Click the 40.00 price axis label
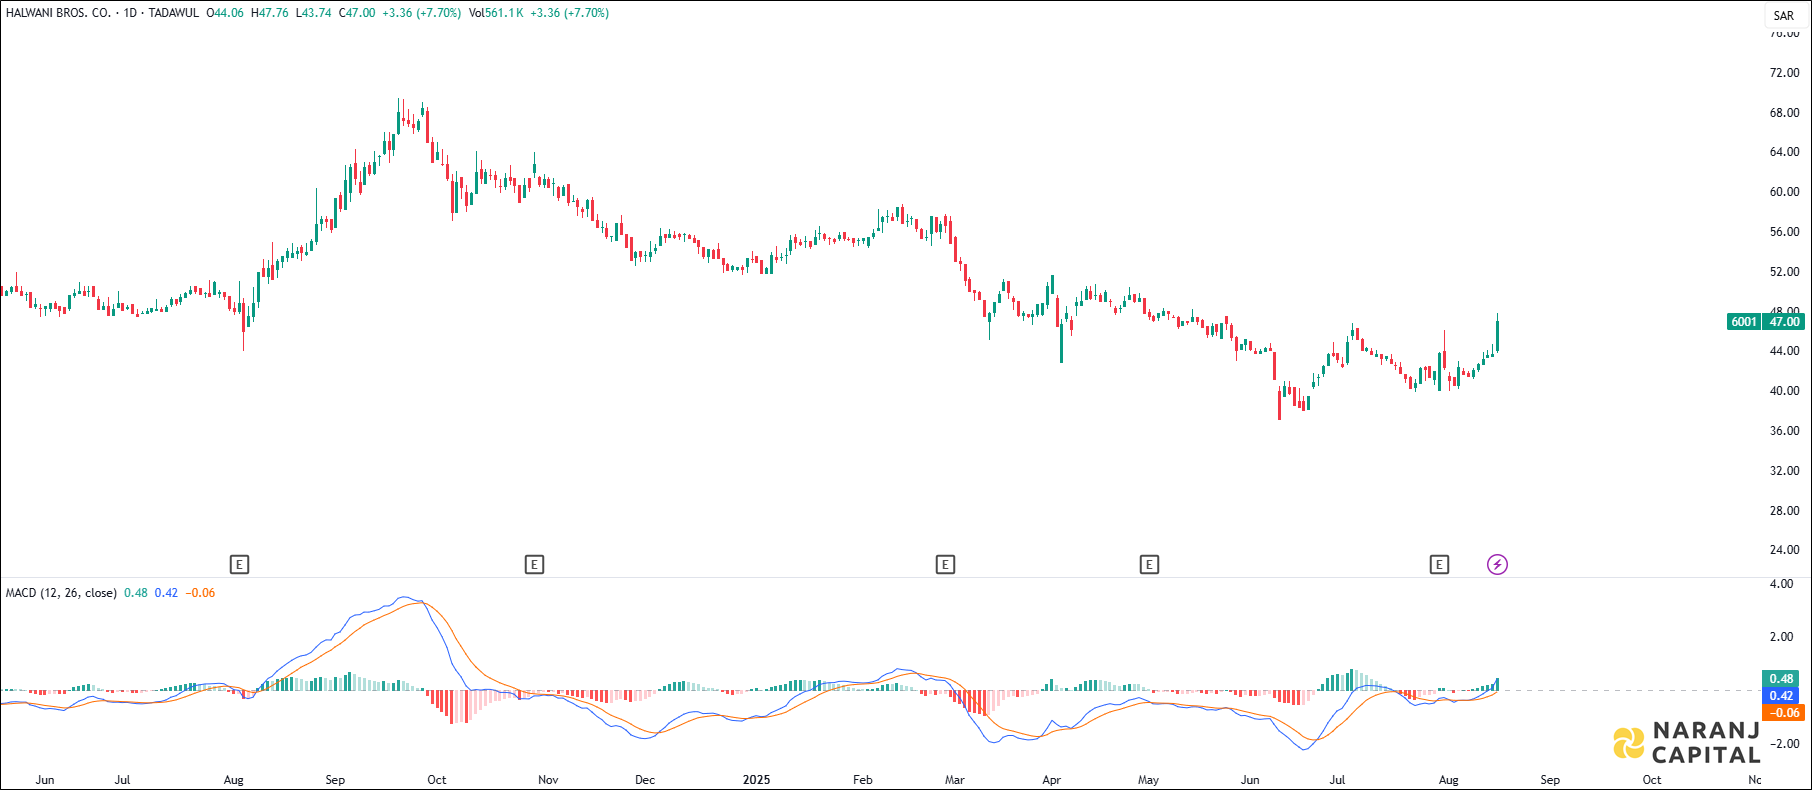Viewport: 1812px width, 790px height. point(1784,391)
